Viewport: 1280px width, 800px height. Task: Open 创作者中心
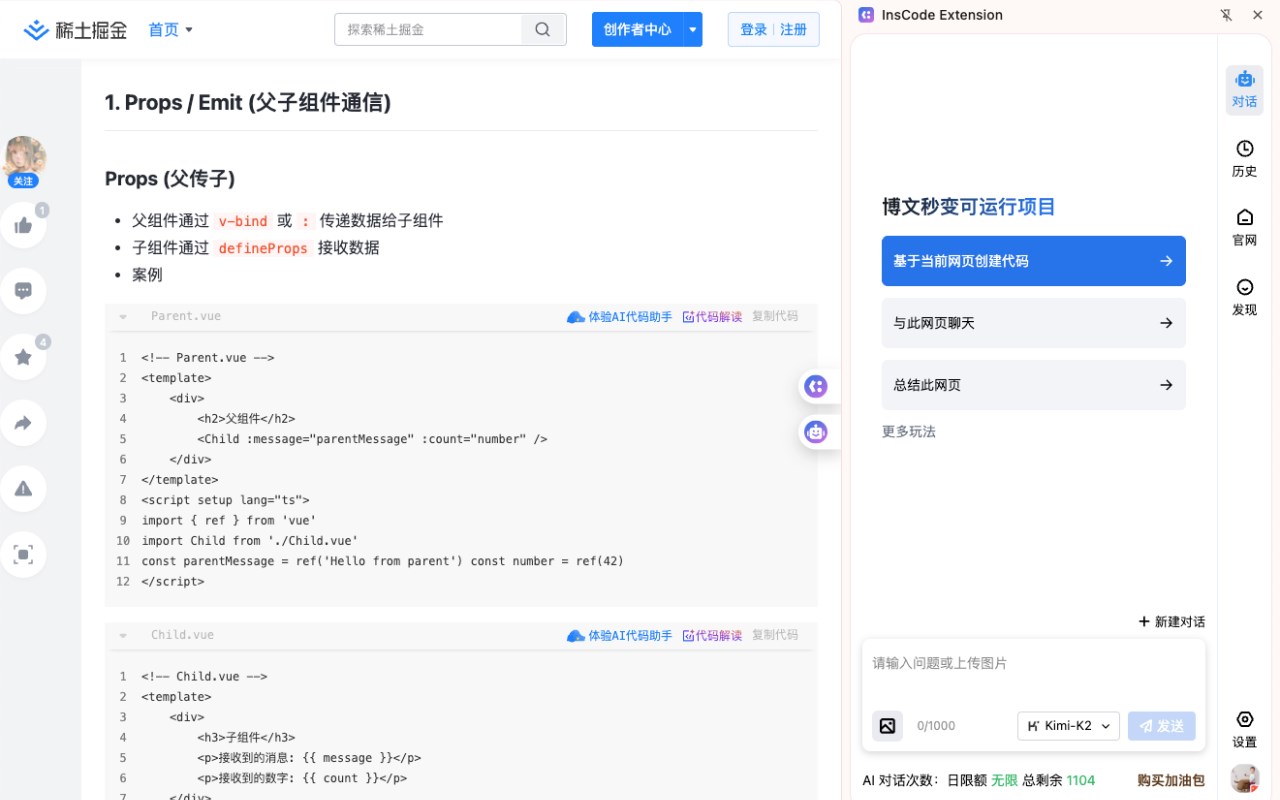click(637, 30)
